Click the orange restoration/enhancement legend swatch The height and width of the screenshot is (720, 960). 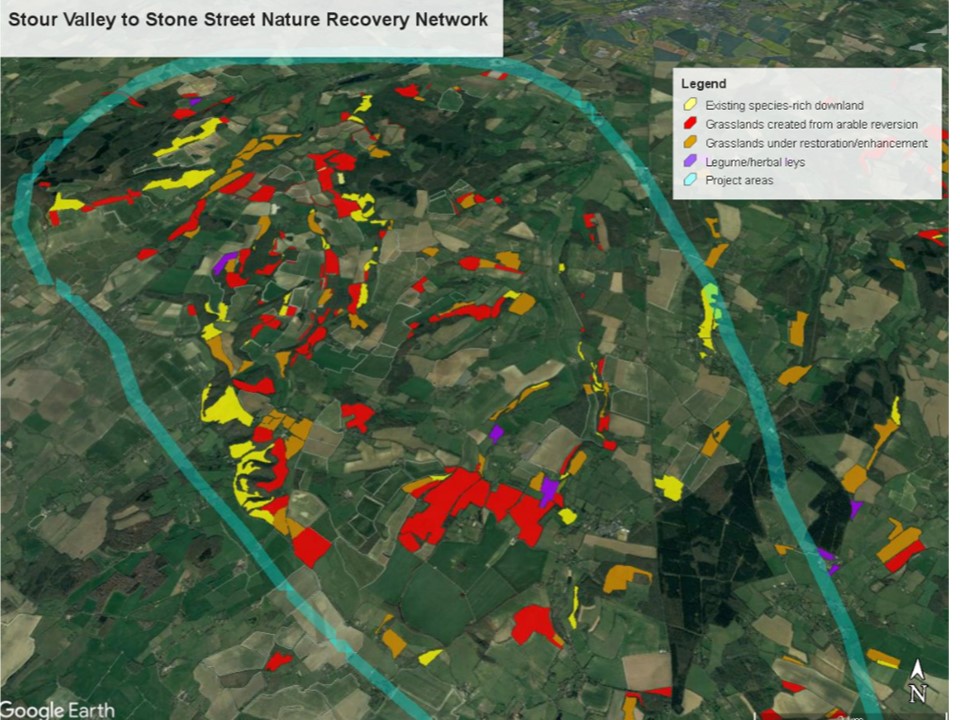tap(690, 142)
